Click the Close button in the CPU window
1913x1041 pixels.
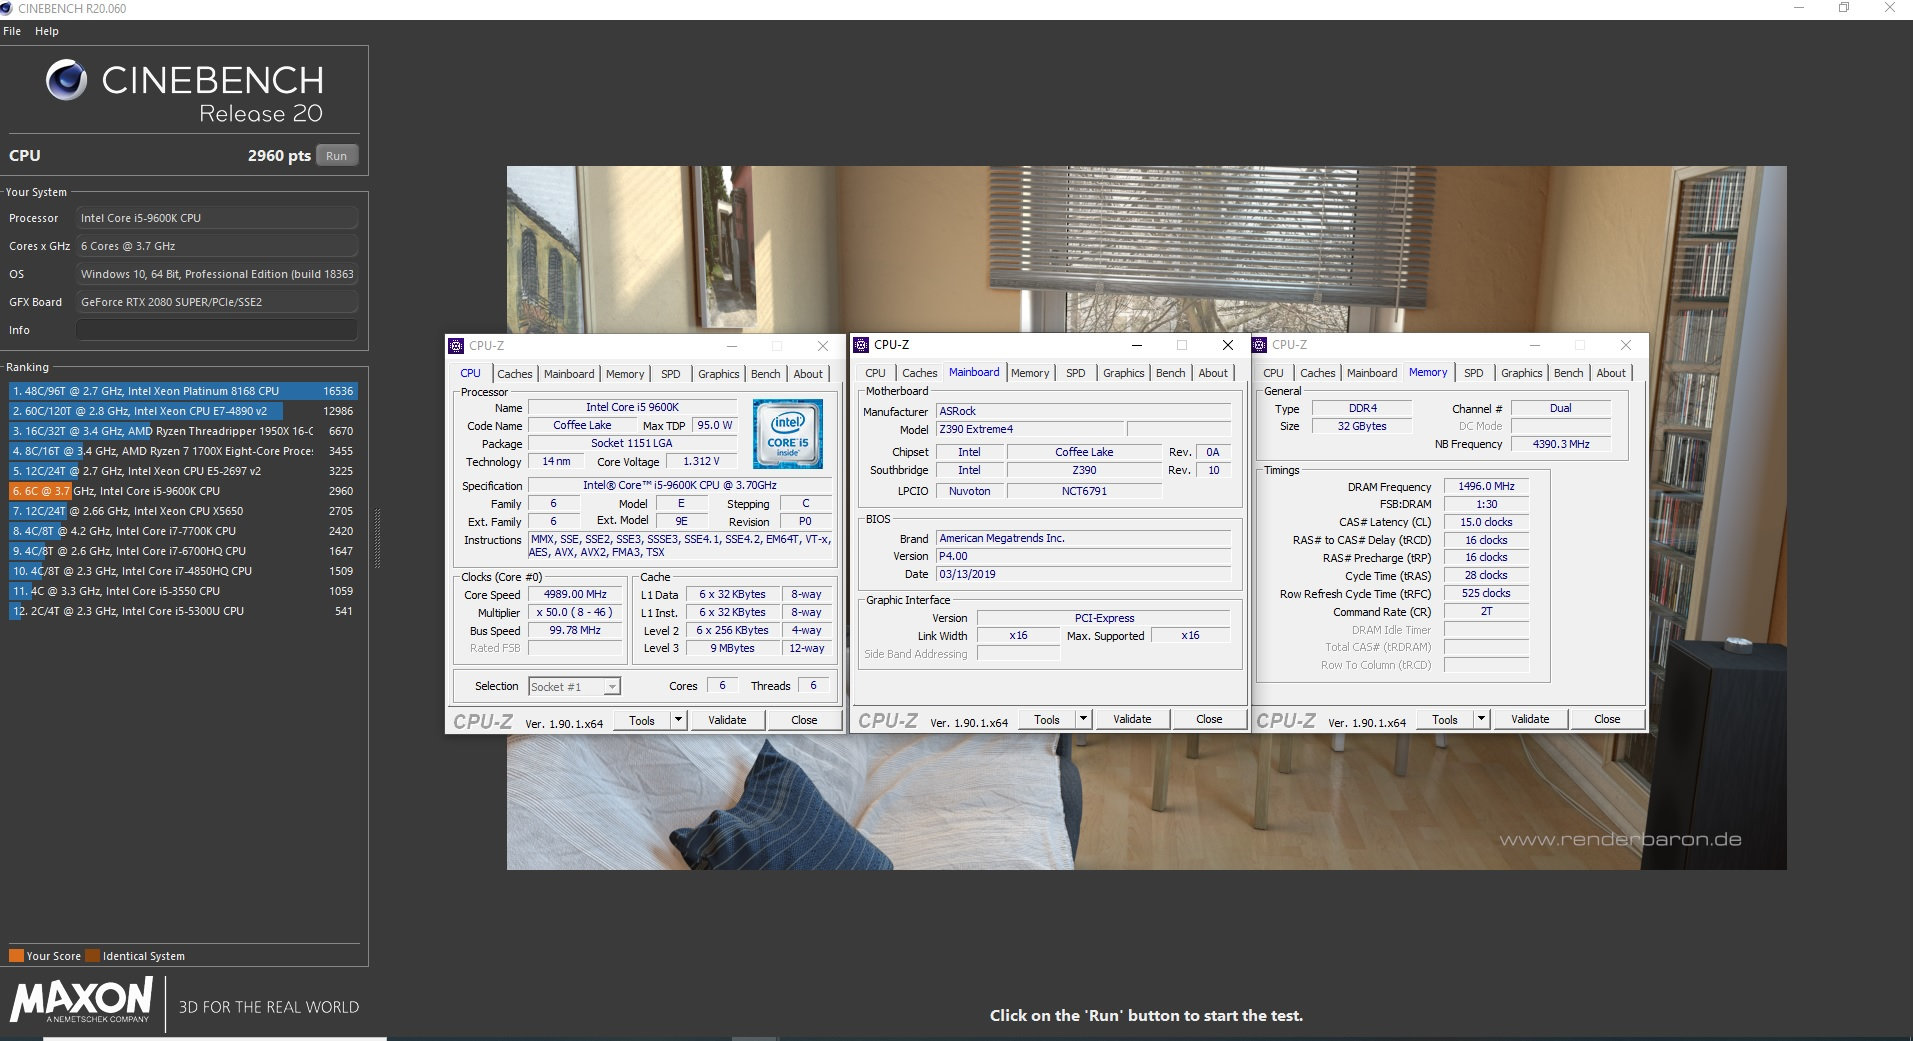coord(804,720)
